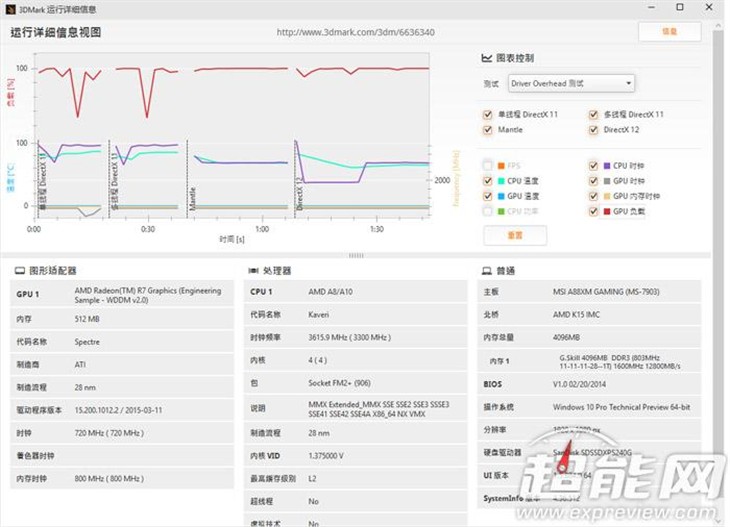Click the teal CPU 温度 color swatch

501,181
